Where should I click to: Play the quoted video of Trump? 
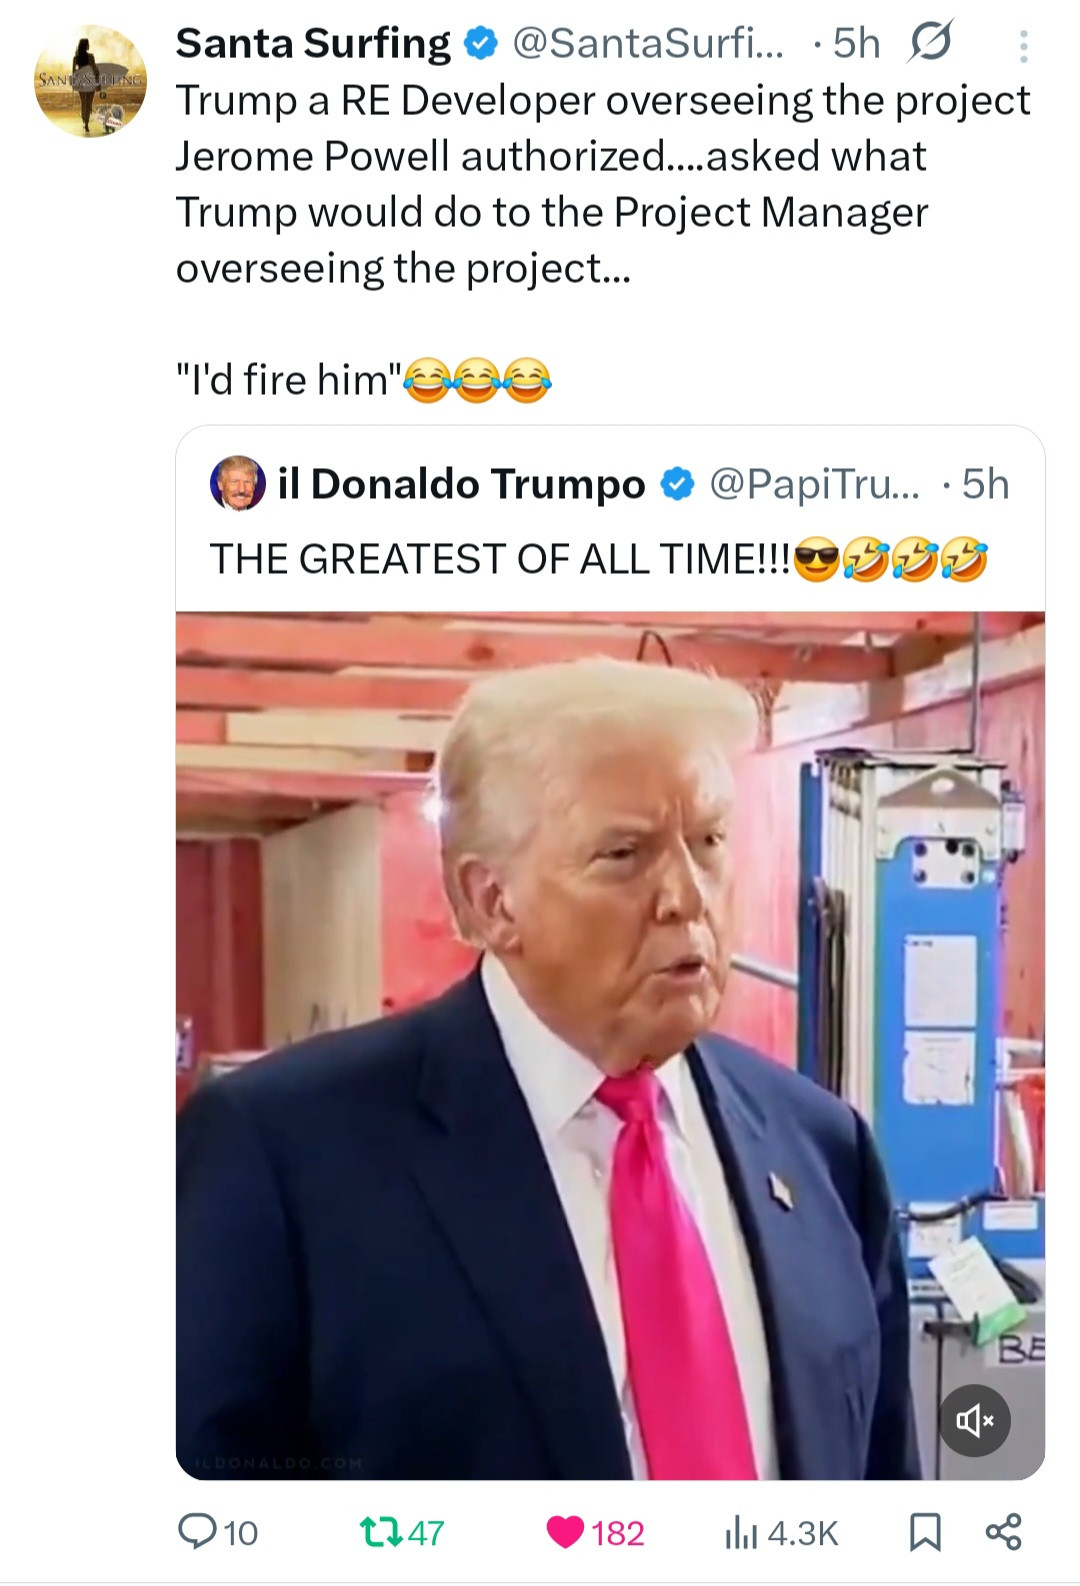point(610,1045)
